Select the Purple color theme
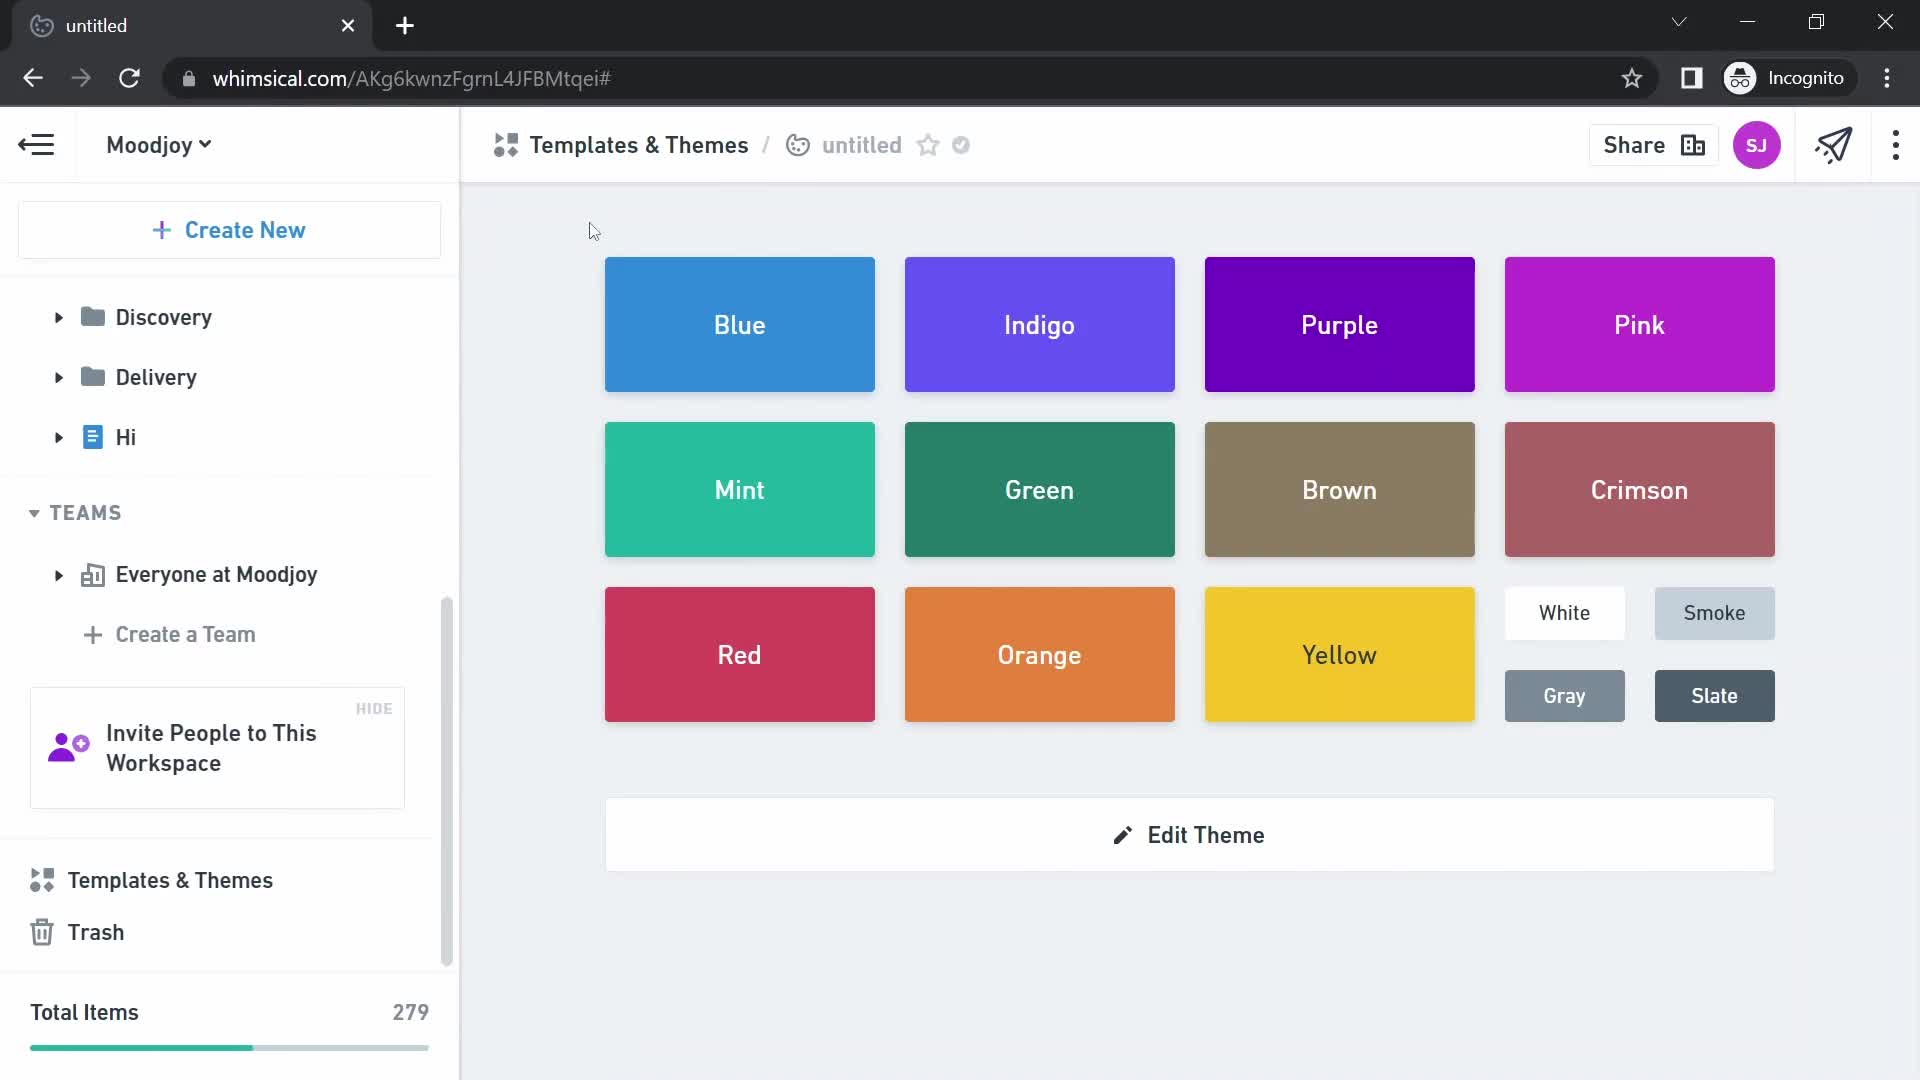The height and width of the screenshot is (1080, 1920). [1338, 324]
